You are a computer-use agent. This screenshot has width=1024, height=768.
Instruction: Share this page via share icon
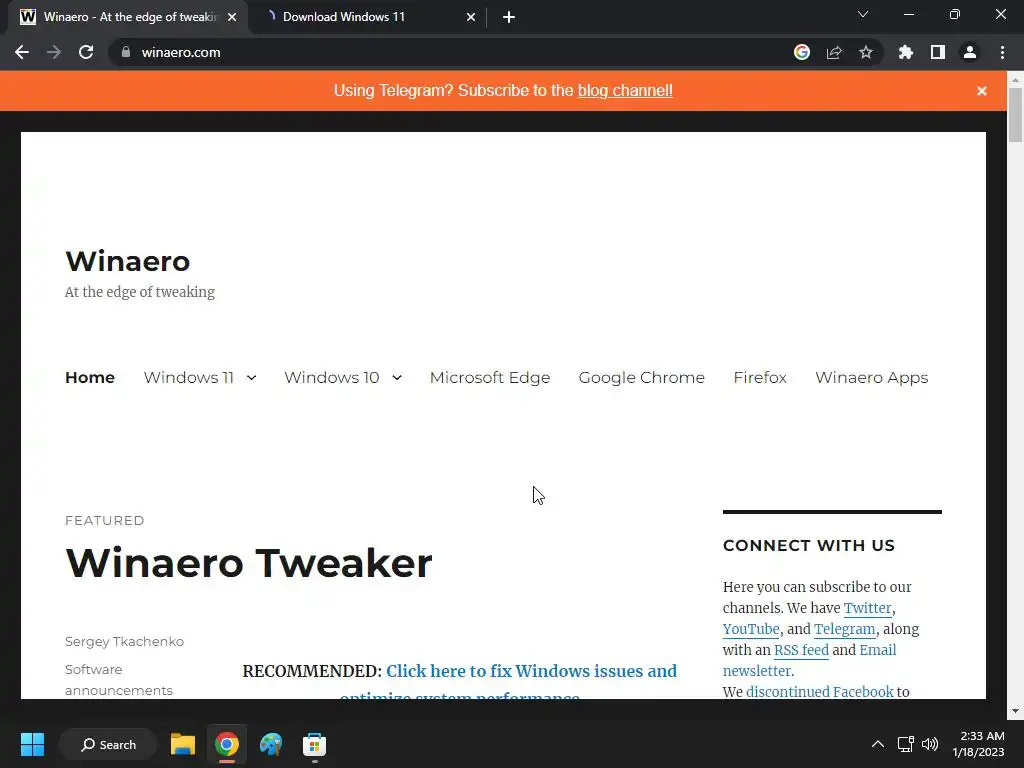(834, 52)
